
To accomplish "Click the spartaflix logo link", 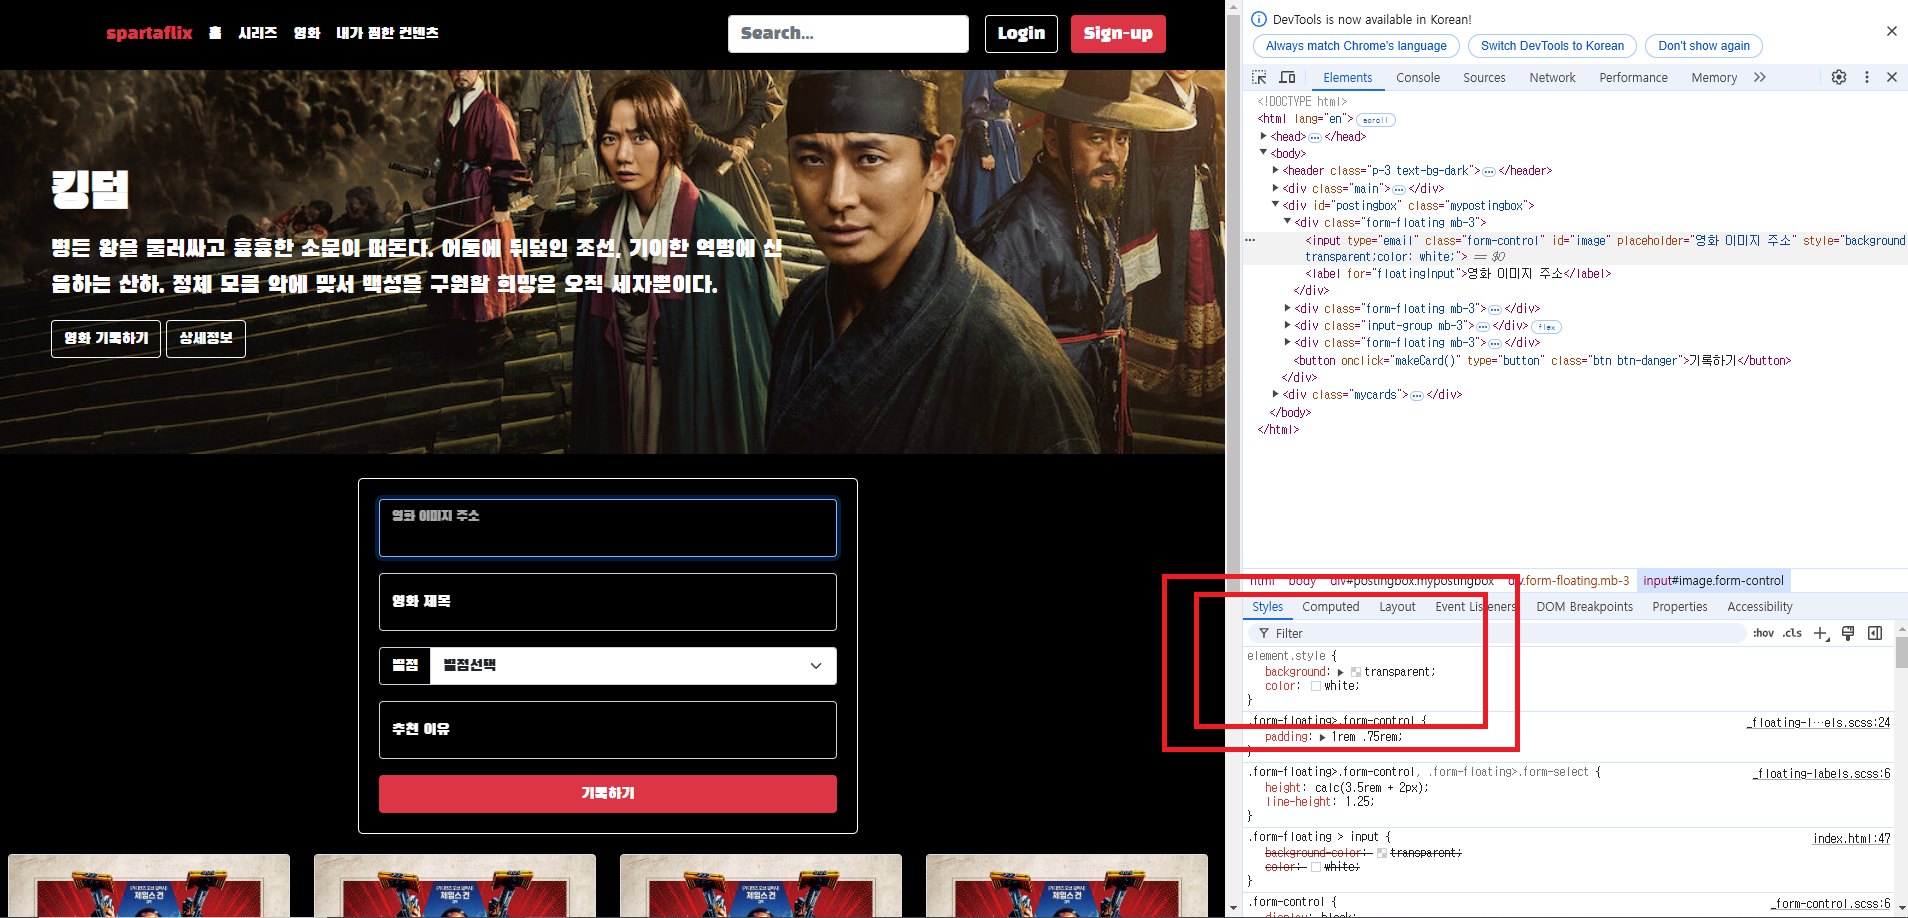I will pos(149,33).
